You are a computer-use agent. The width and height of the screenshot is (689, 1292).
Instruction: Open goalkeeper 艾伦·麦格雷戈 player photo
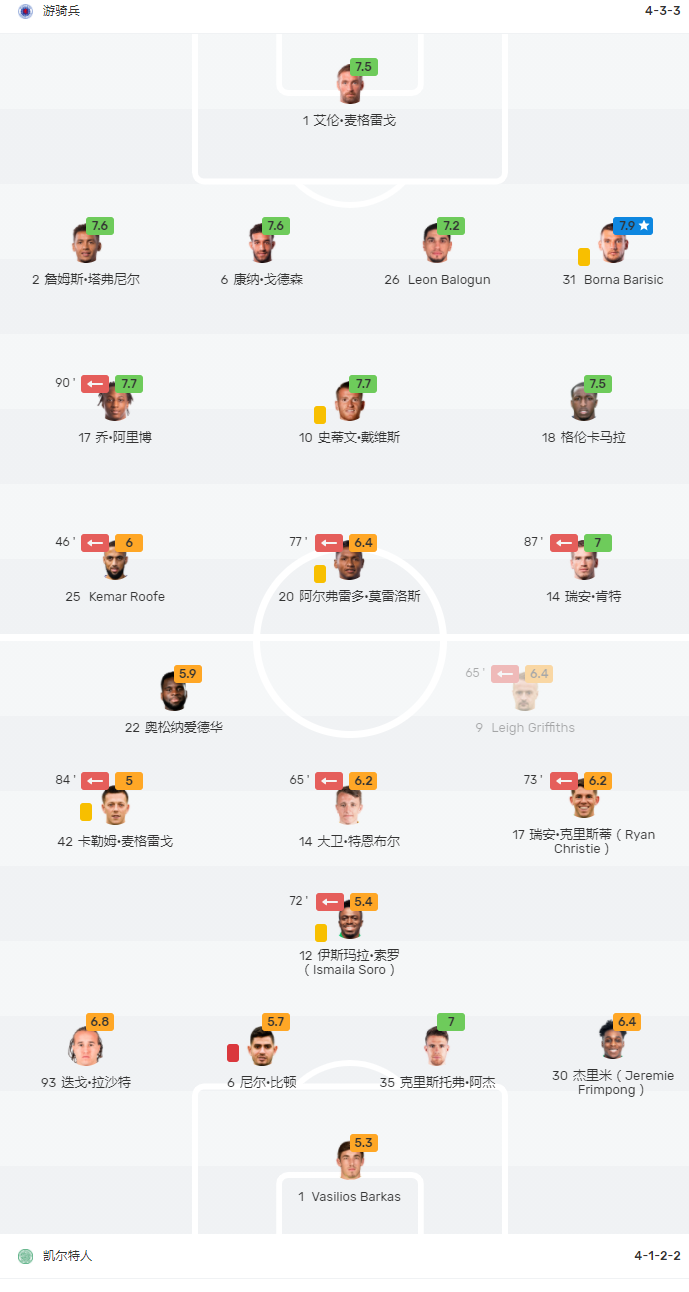click(350, 87)
